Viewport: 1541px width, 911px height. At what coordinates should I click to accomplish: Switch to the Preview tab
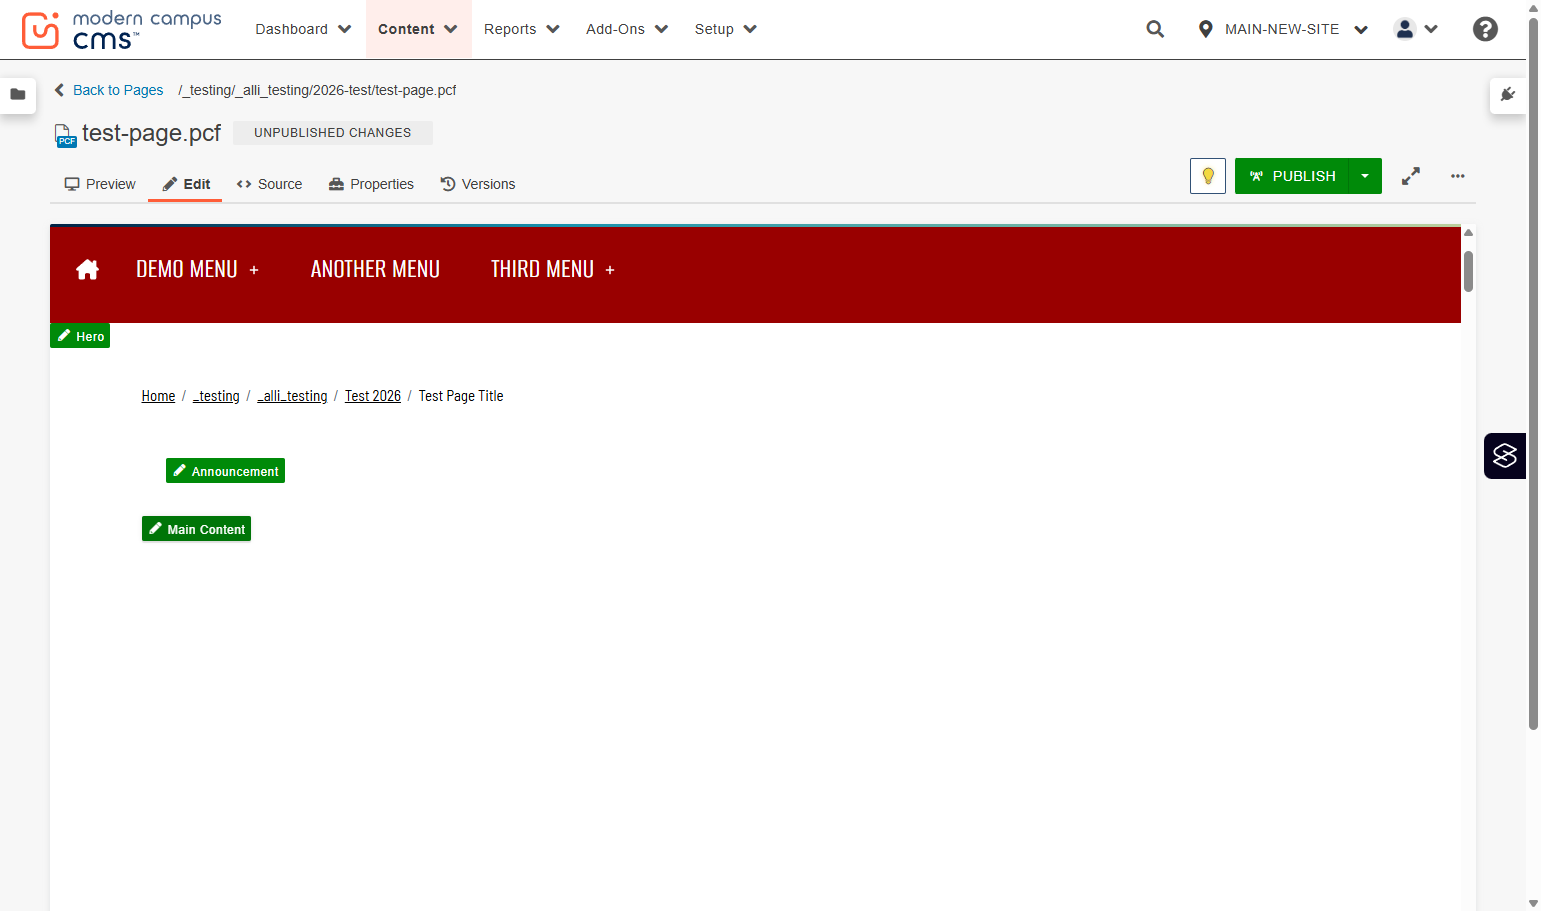100,184
